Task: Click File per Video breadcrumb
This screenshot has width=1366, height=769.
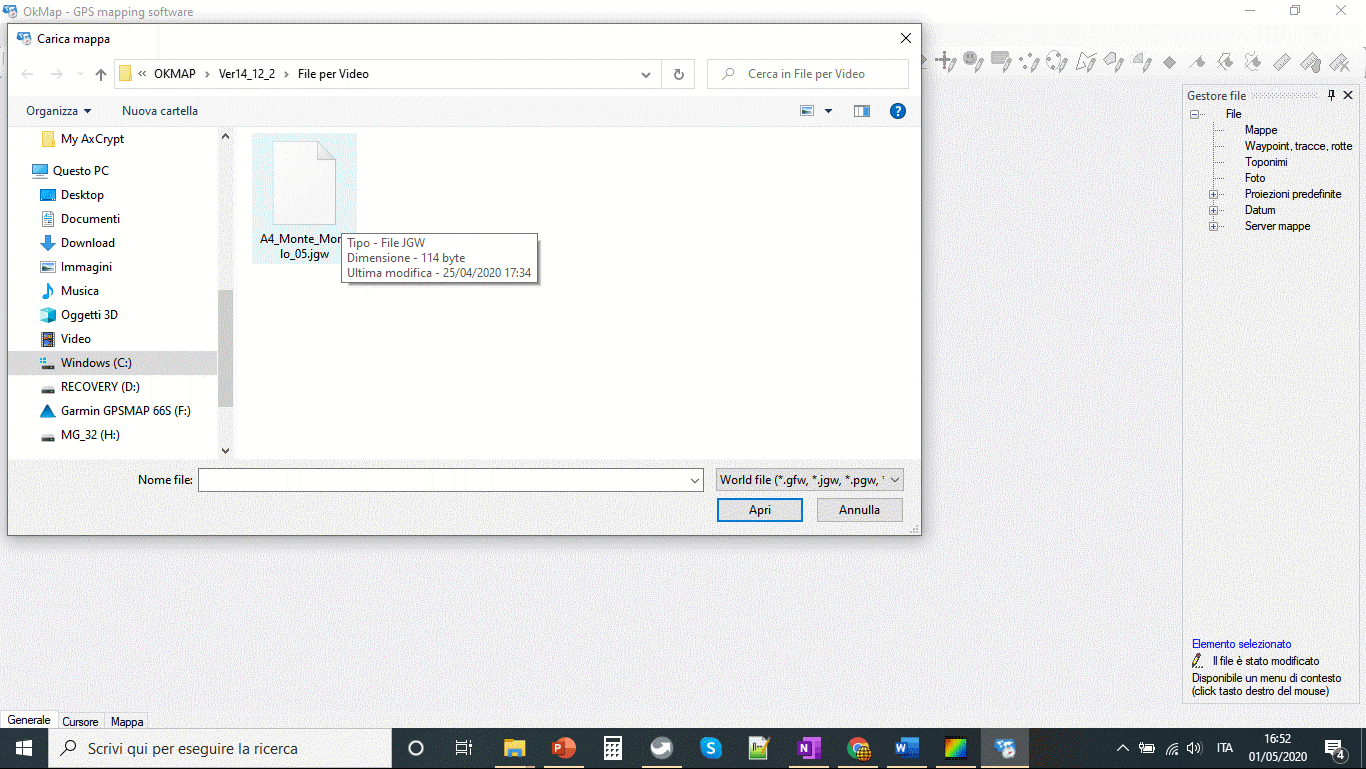Action: tap(333, 74)
